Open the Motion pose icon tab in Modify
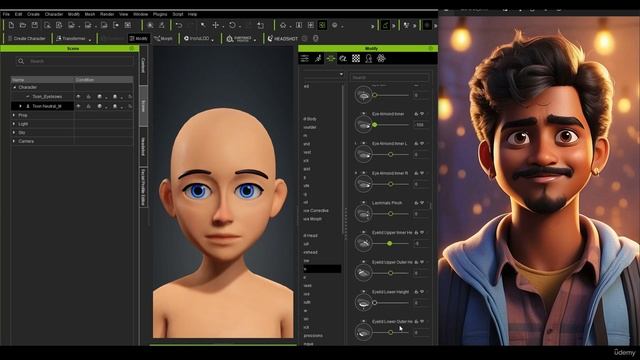640x360 pixels. [x=318, y=59]
